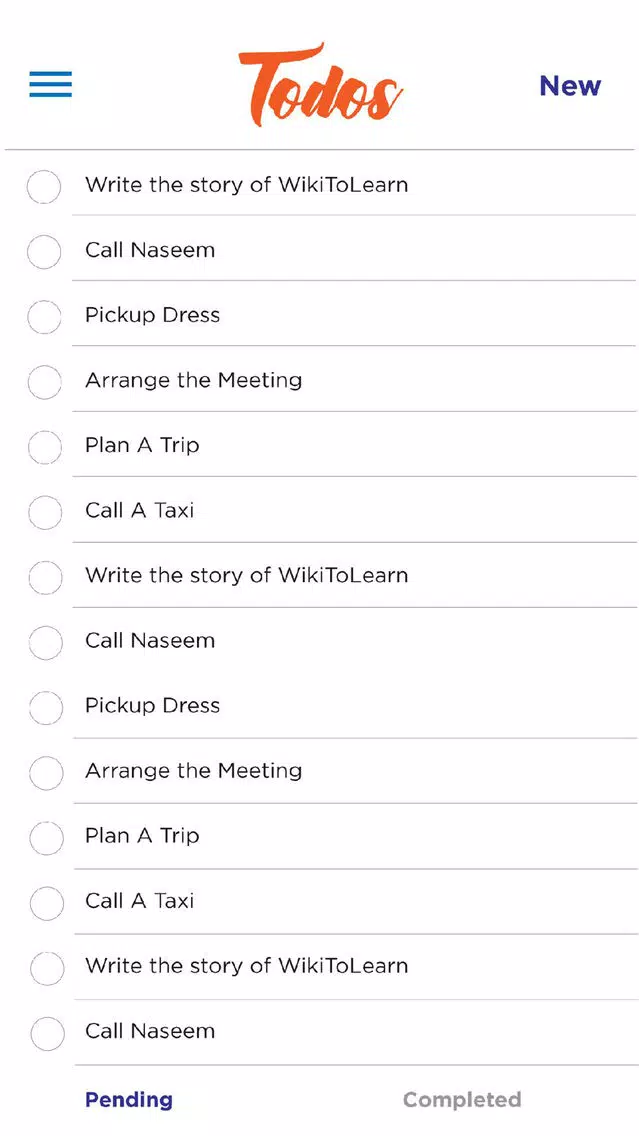Screen dimensions: 639x1136
Task: Check off first Arrange the Meeting circle
Action: [x=44, y=382]
